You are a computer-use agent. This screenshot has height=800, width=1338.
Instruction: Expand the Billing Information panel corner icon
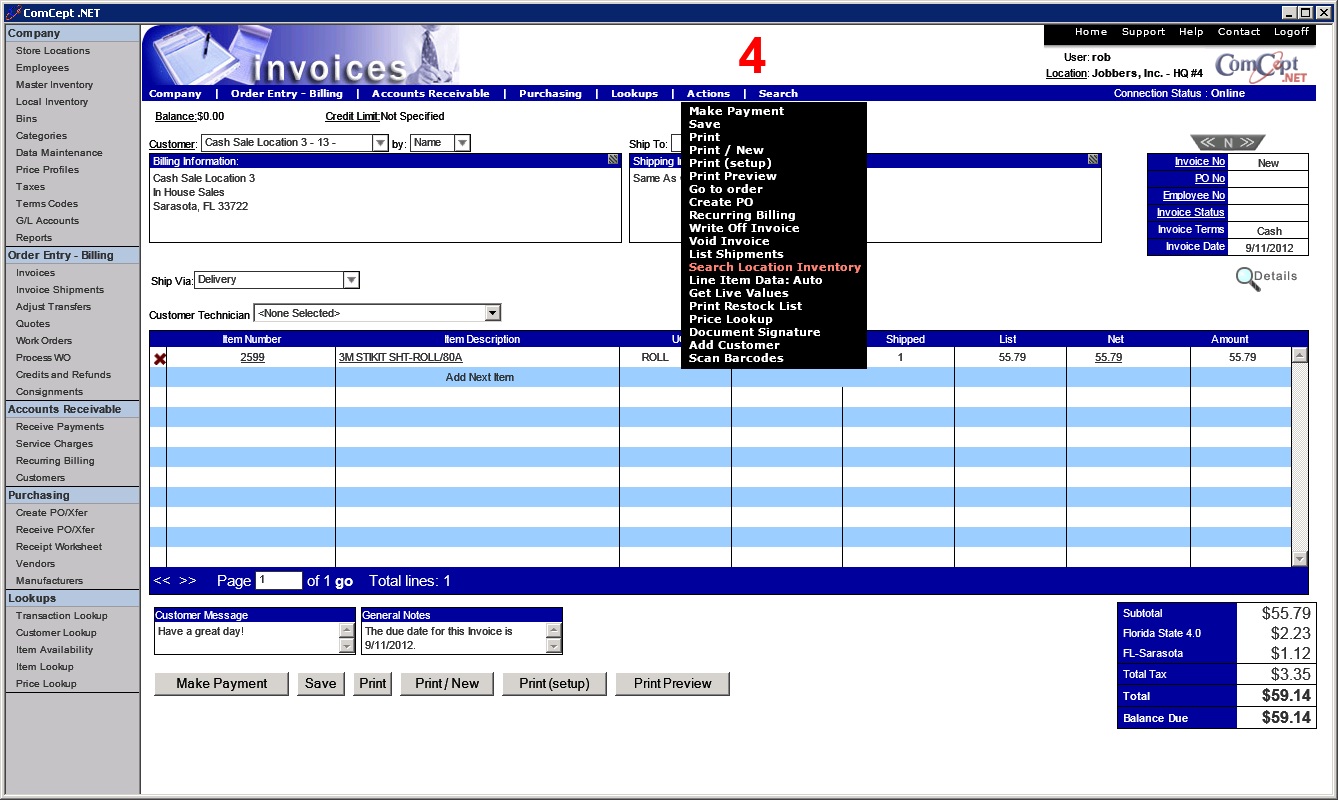pyautogui.click(x=612, y=160)
